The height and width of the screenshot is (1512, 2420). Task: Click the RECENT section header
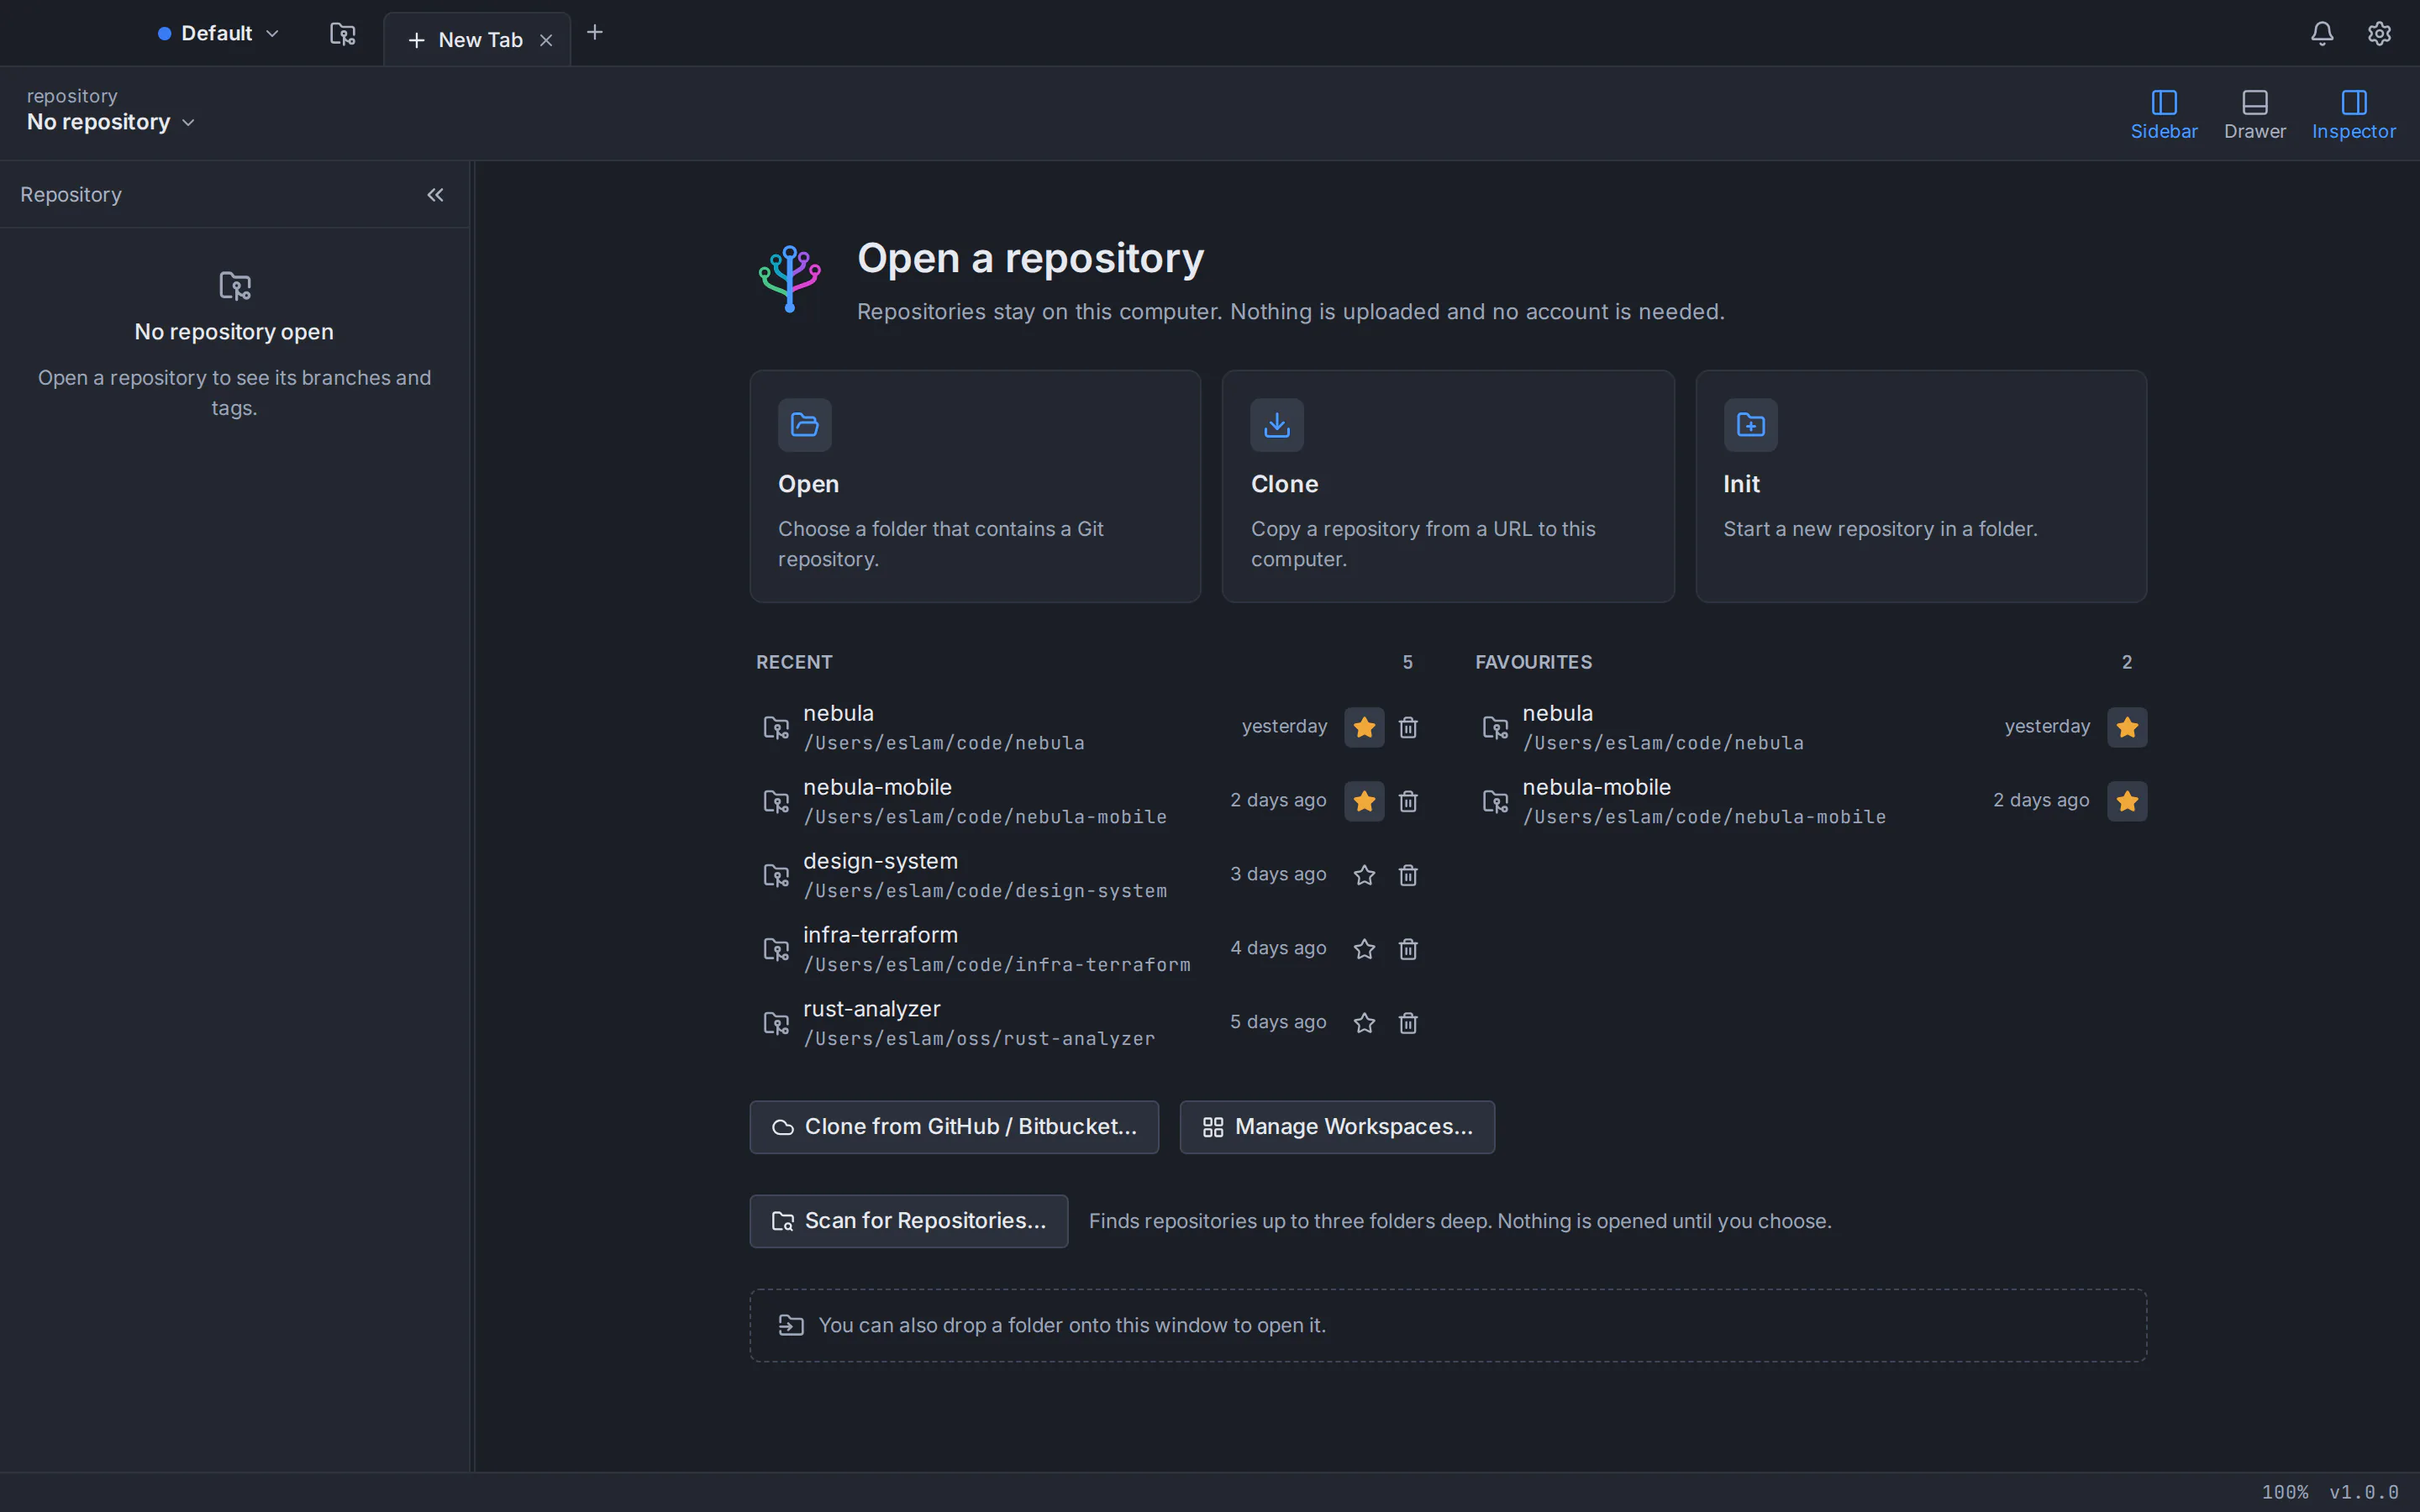coord(794,662)
